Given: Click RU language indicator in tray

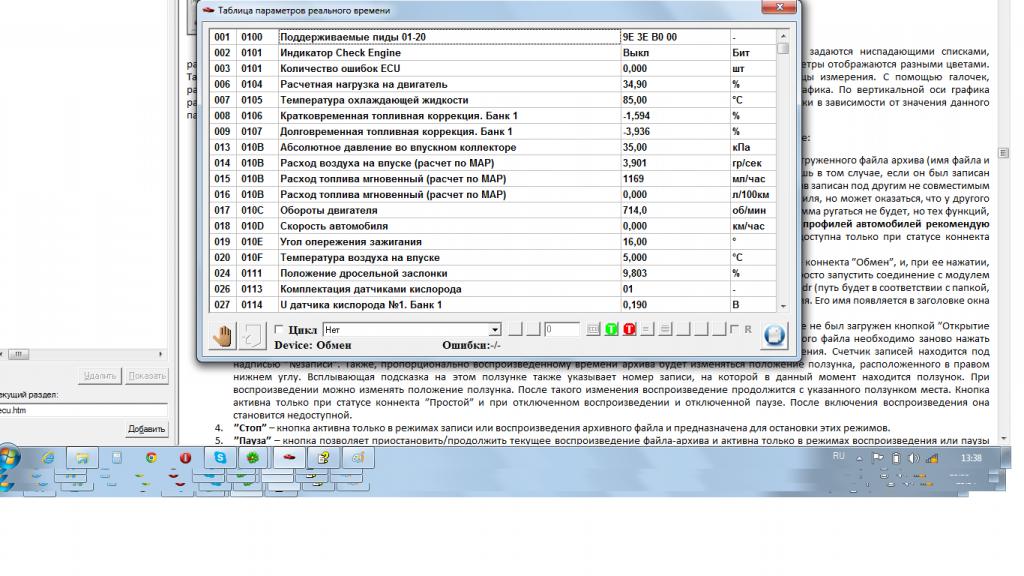Looking at the screenshot, I should point(838,456).
